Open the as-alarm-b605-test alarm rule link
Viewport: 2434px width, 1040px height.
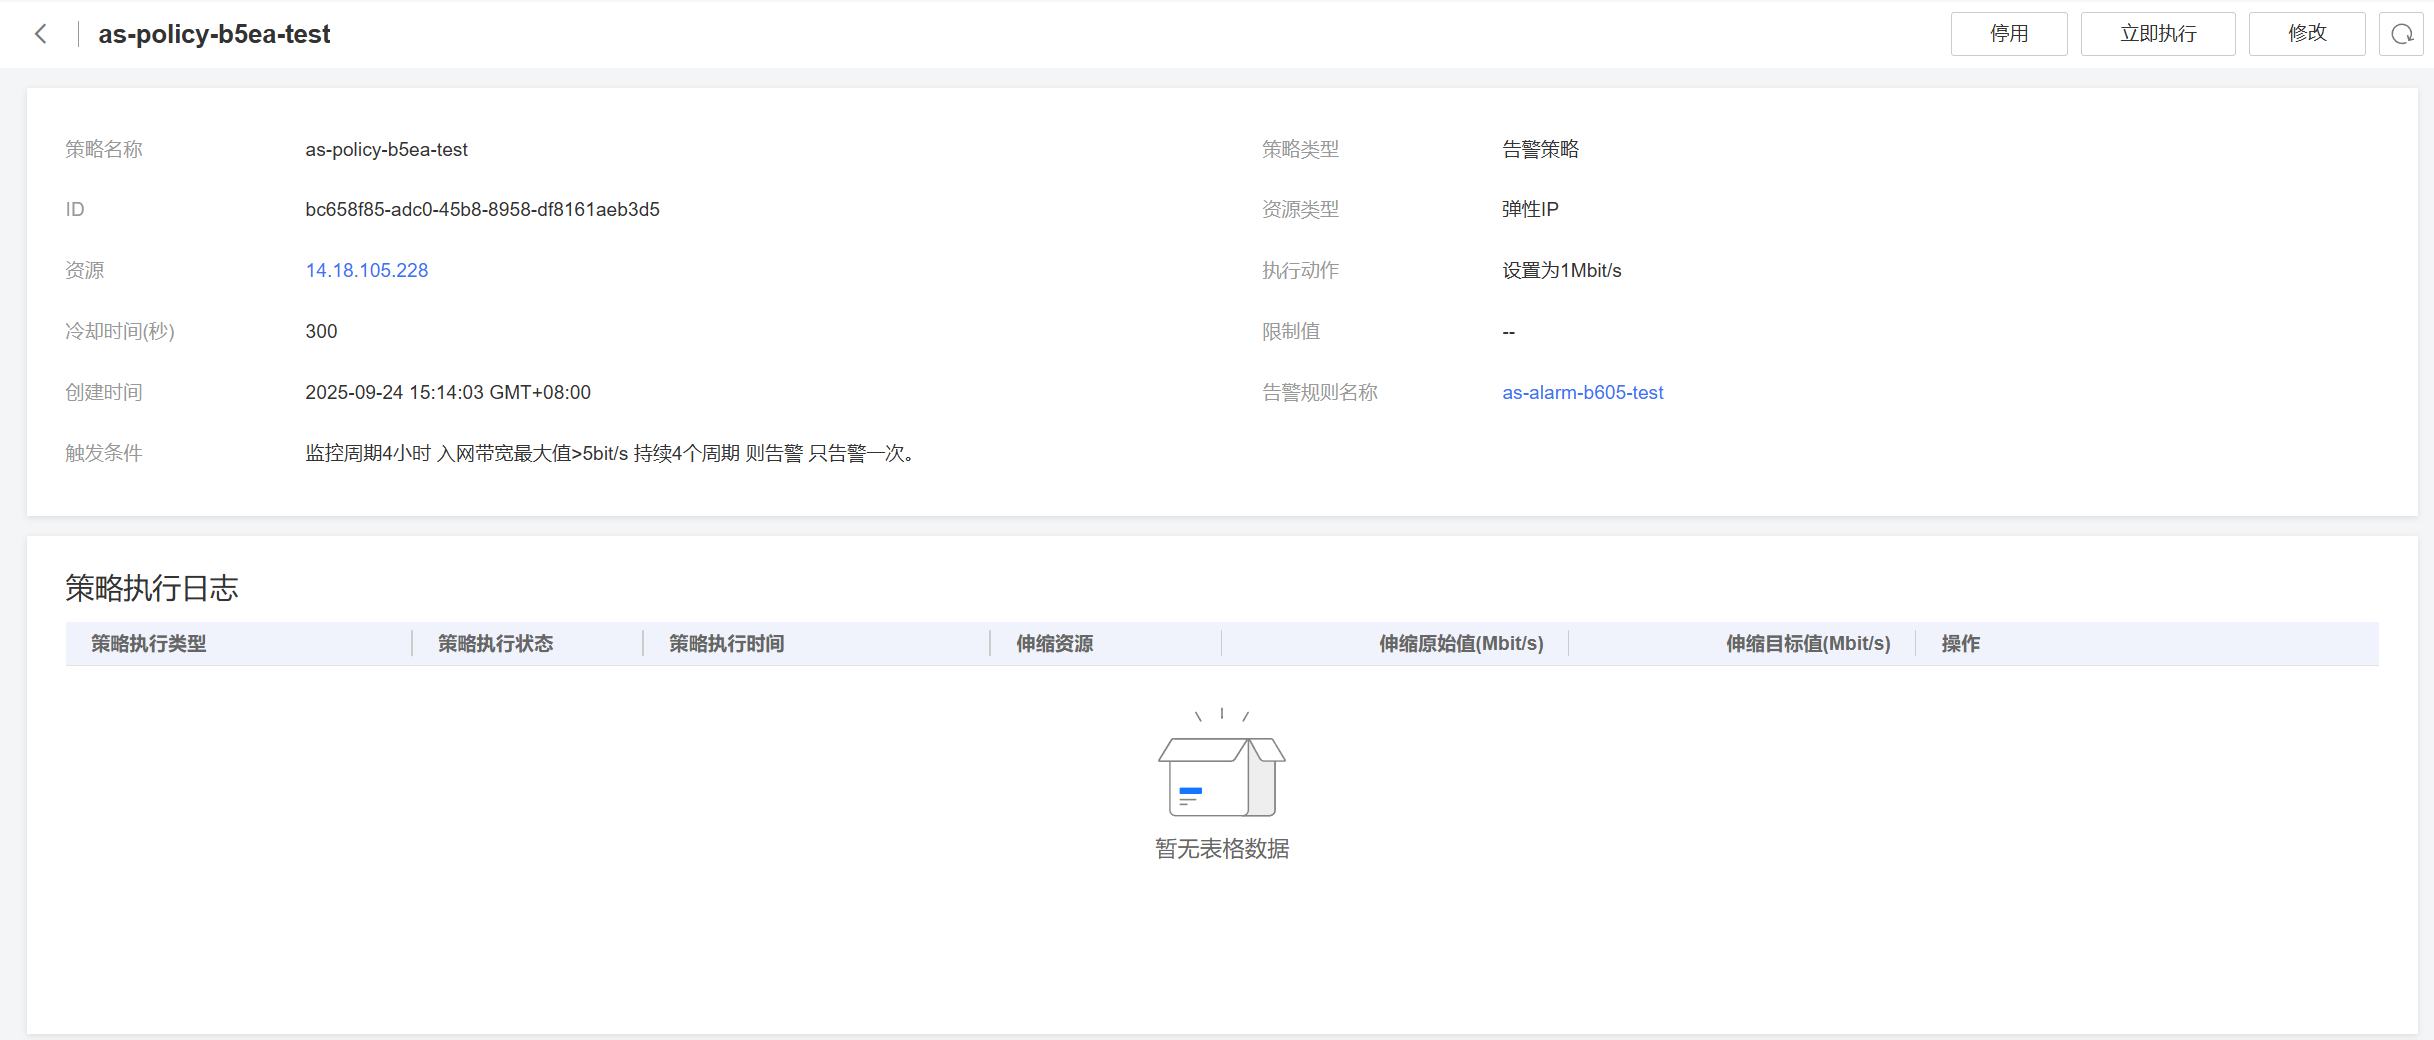point(1582,392)
